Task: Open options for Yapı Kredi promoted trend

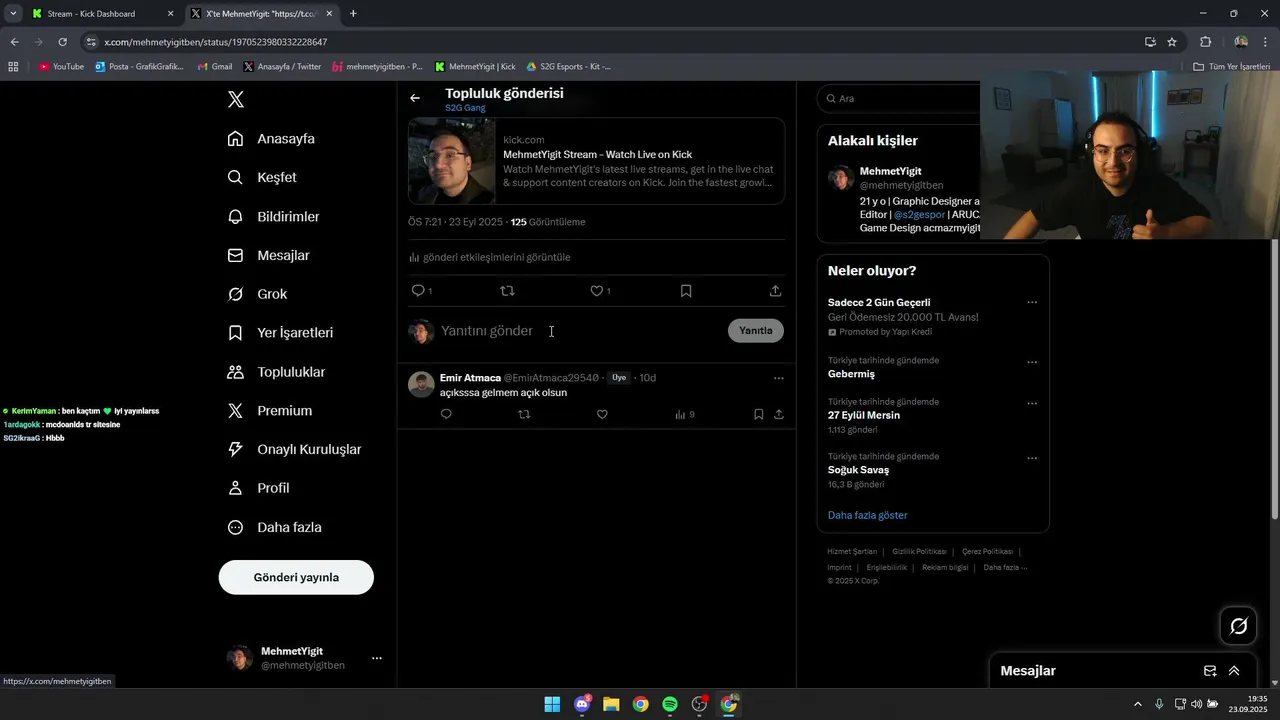Action: coord(1032,303)
